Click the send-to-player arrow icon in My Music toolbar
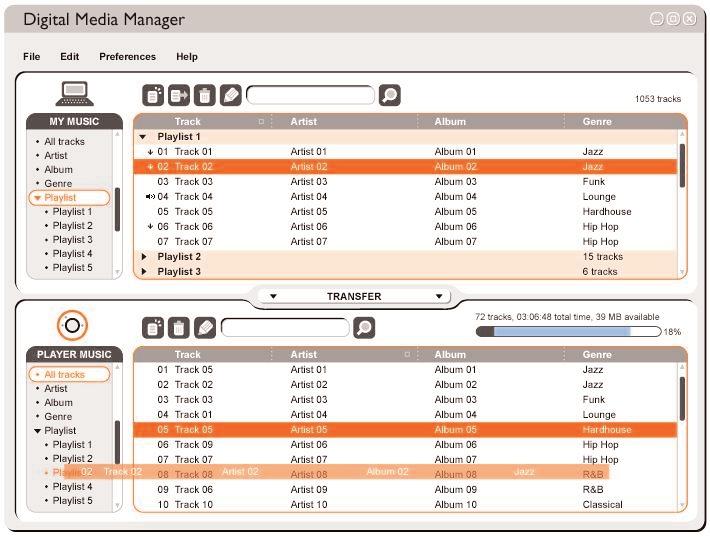 click(179, 96)
